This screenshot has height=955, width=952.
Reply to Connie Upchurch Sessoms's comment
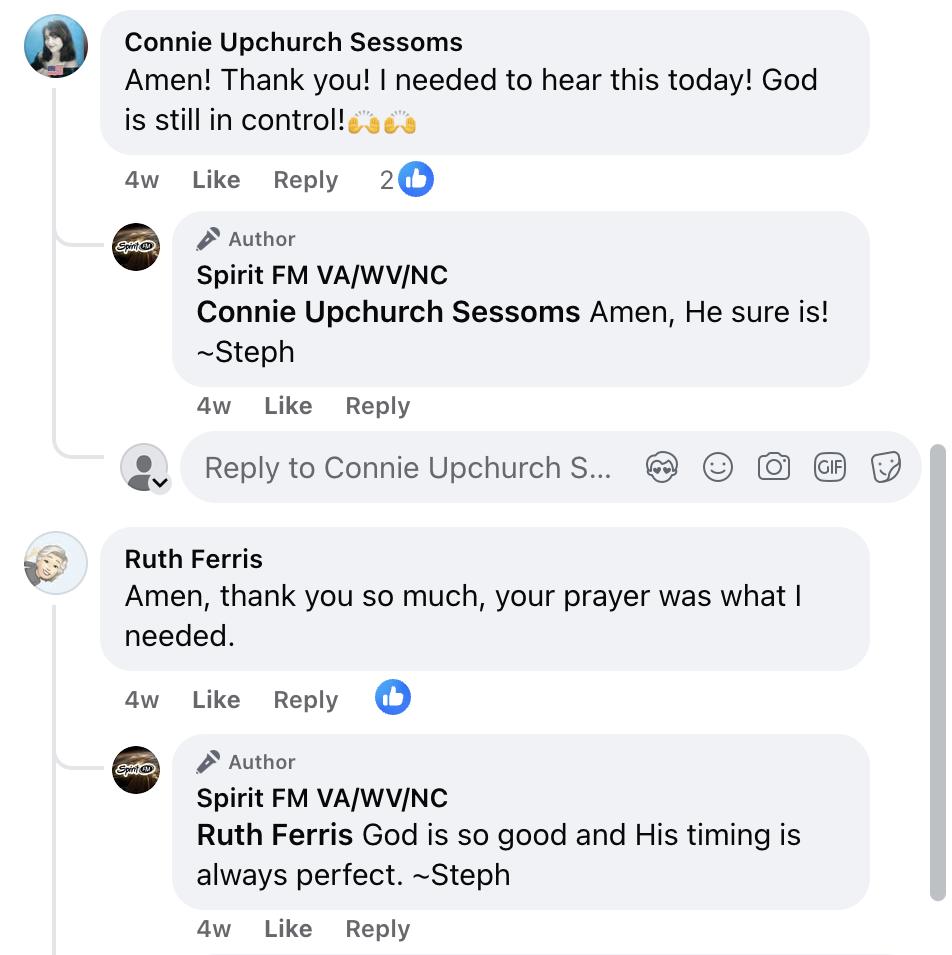click(x=306, y=180)
